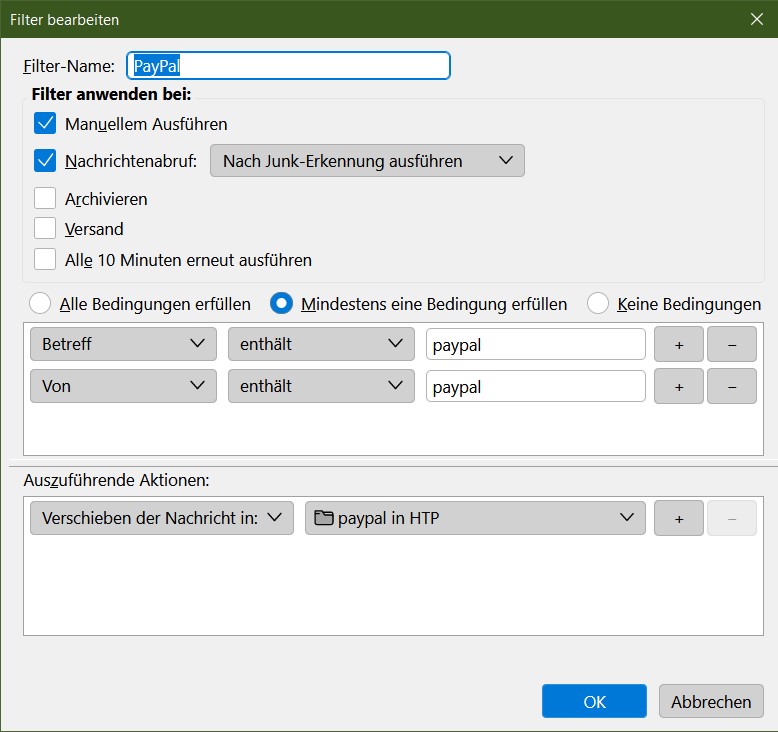Select Alle Bedingungen erfüllen option
Image resolution: width=778 pixels, height=732 pixels.
(41, 303)
